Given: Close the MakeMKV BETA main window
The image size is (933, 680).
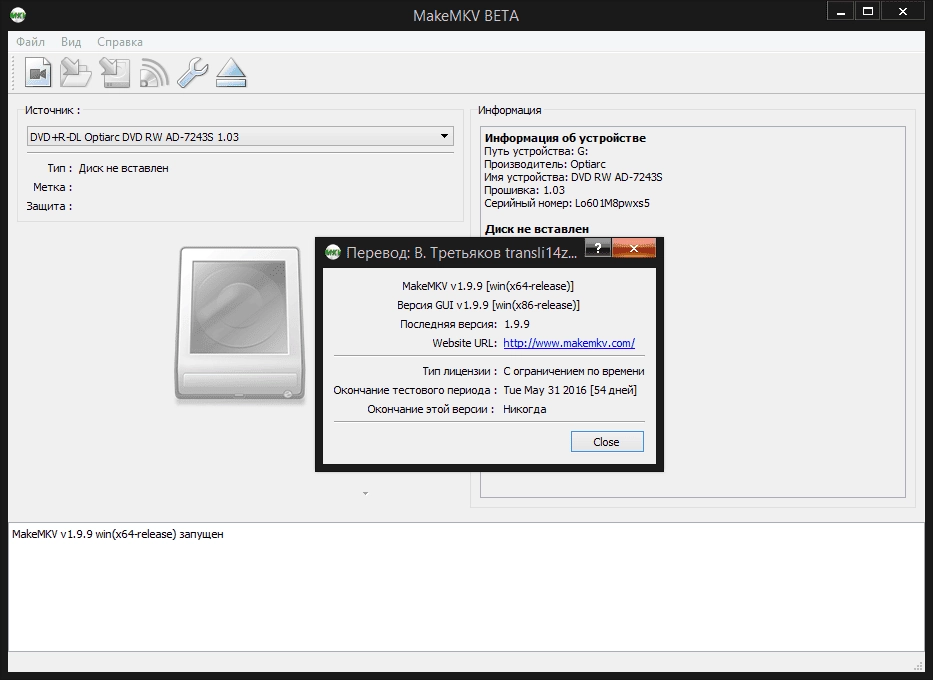Looking at the screenshot, I should point(903,12).
